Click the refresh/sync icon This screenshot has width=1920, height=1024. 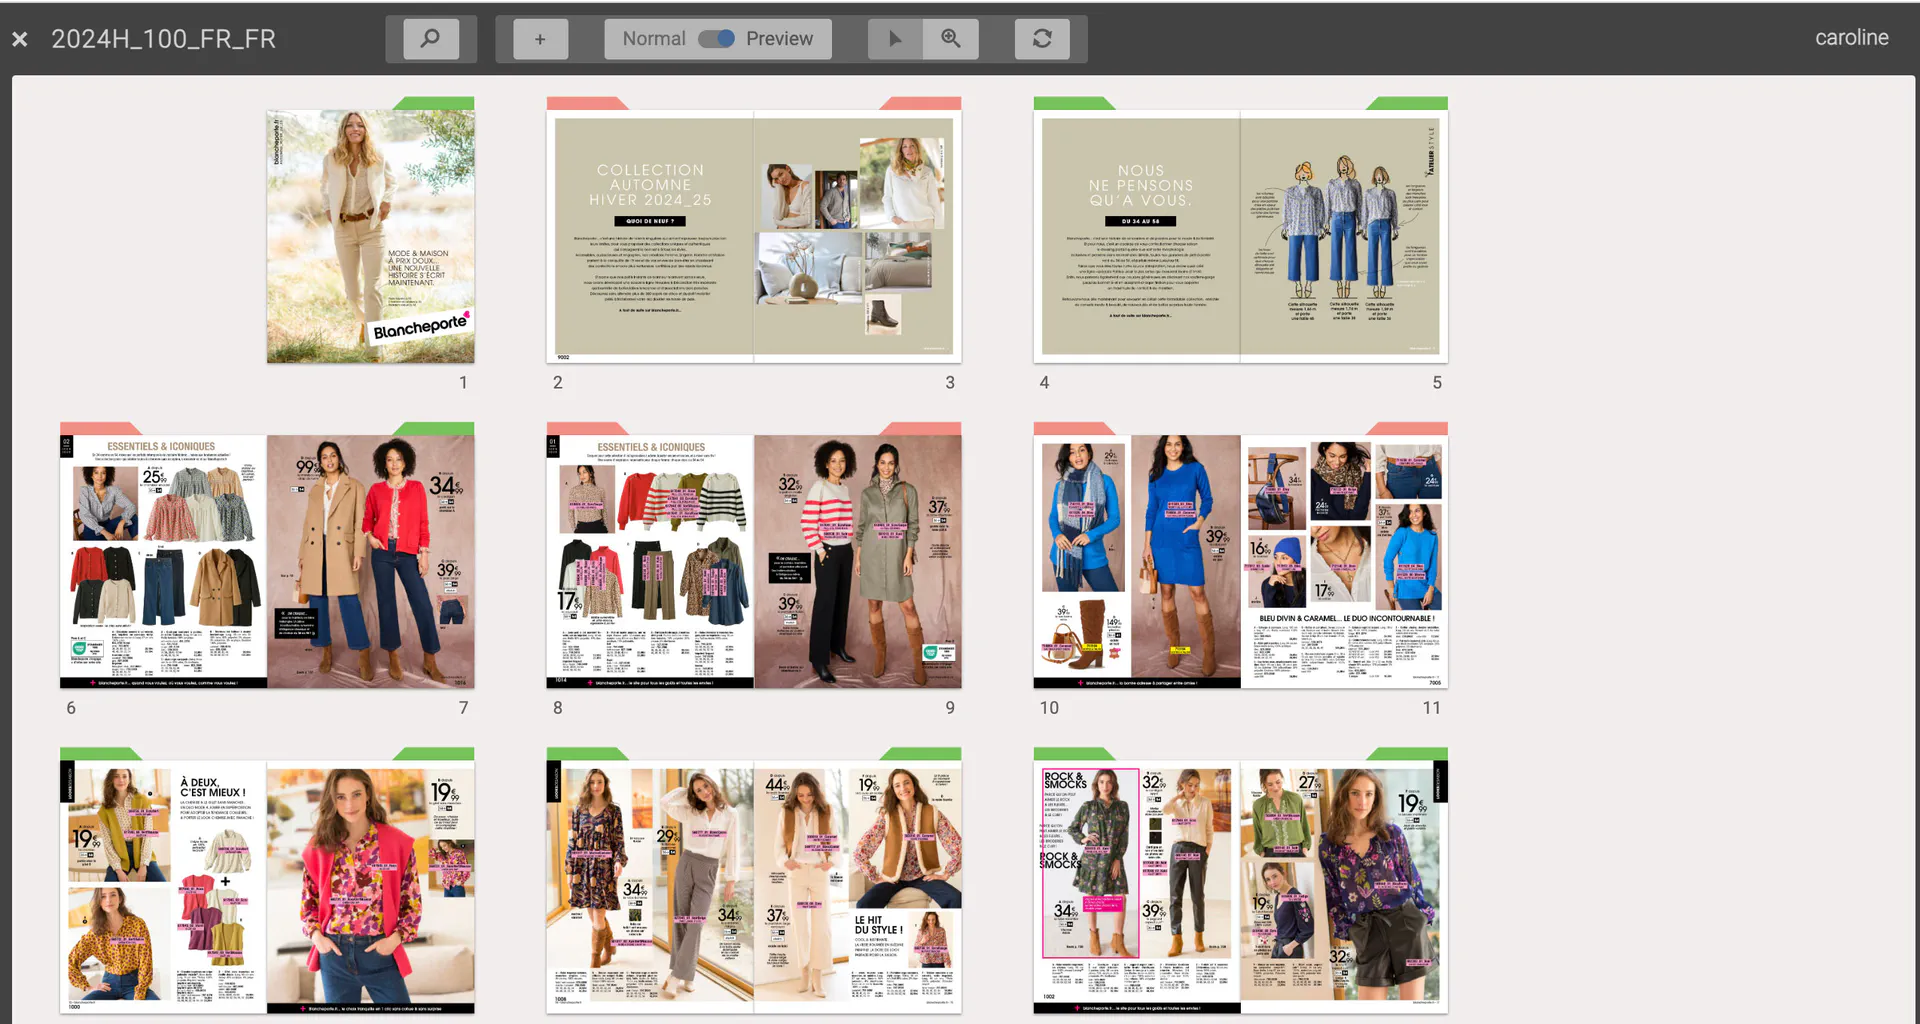1042,39
